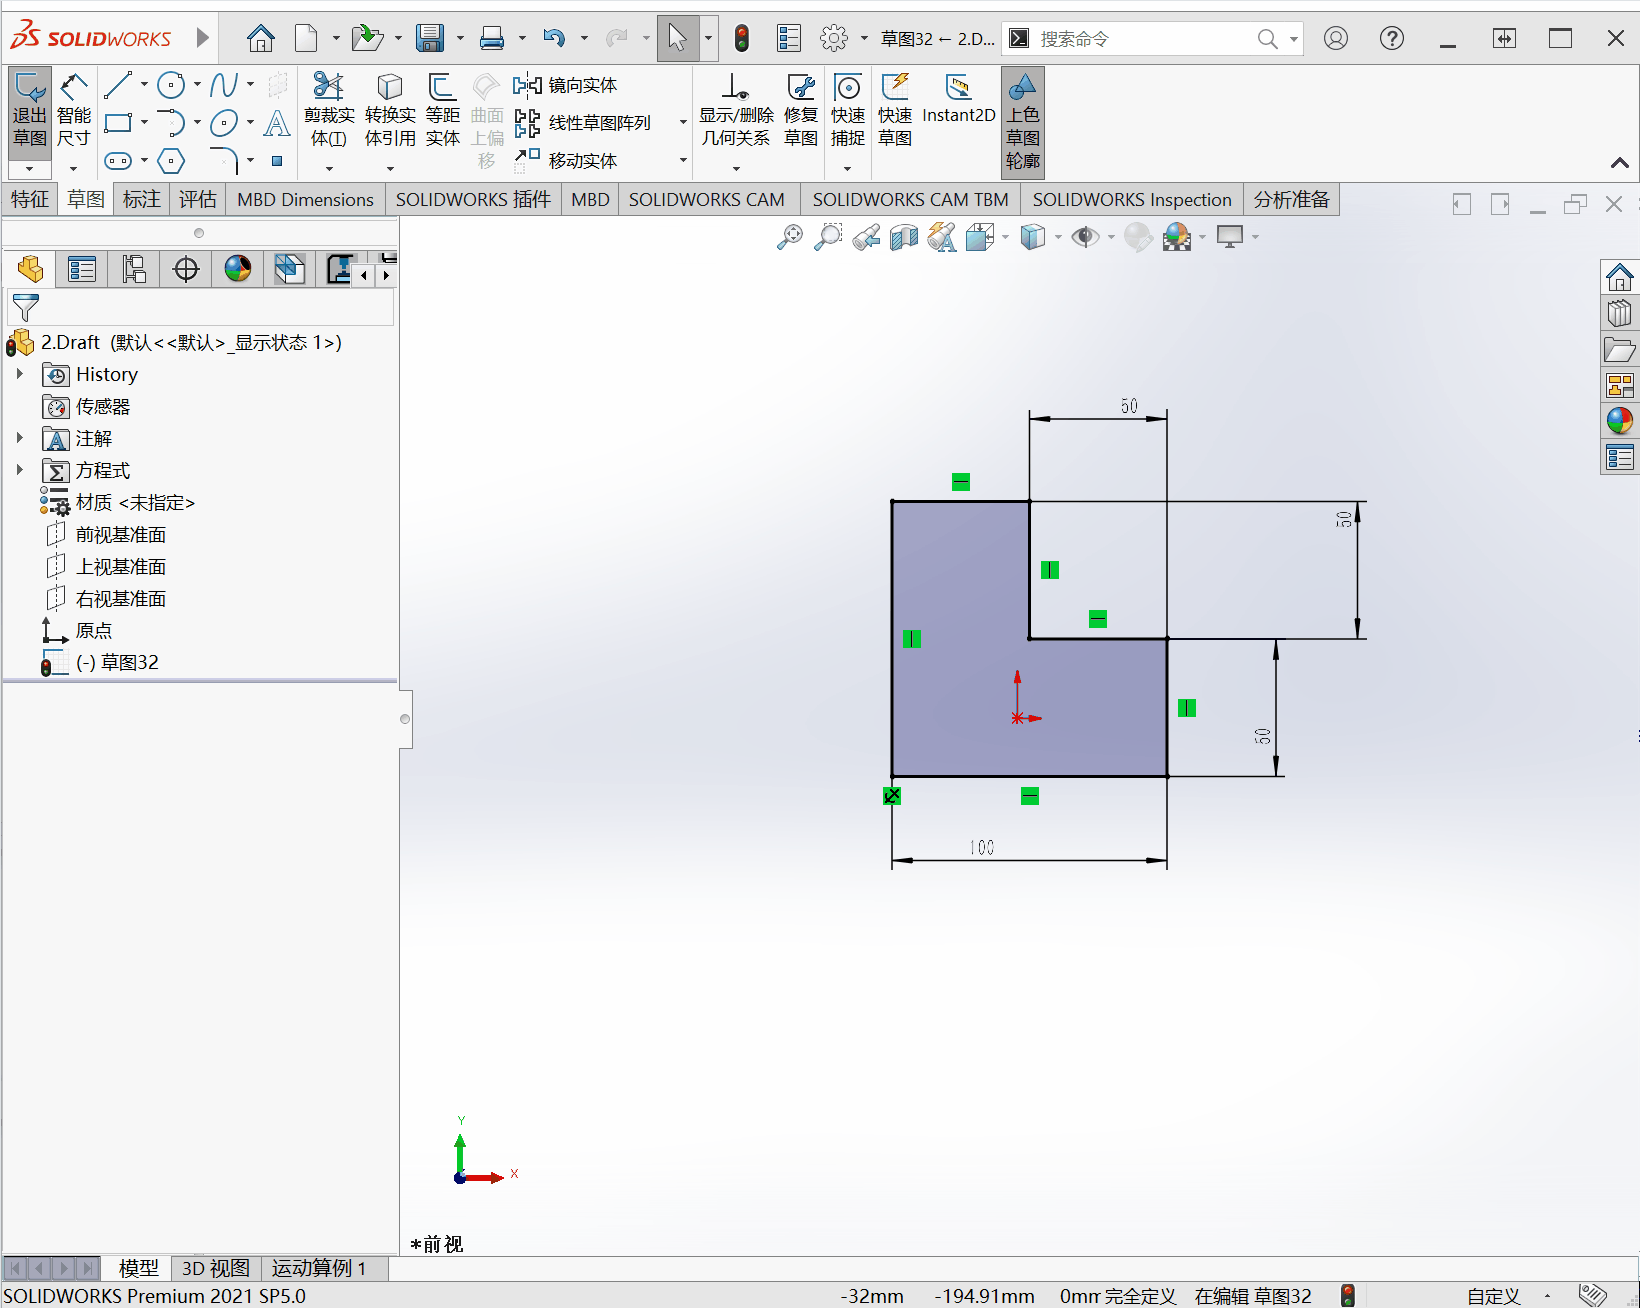Click the Rapid Sketch (快速草图) icon

click(895, 110)
